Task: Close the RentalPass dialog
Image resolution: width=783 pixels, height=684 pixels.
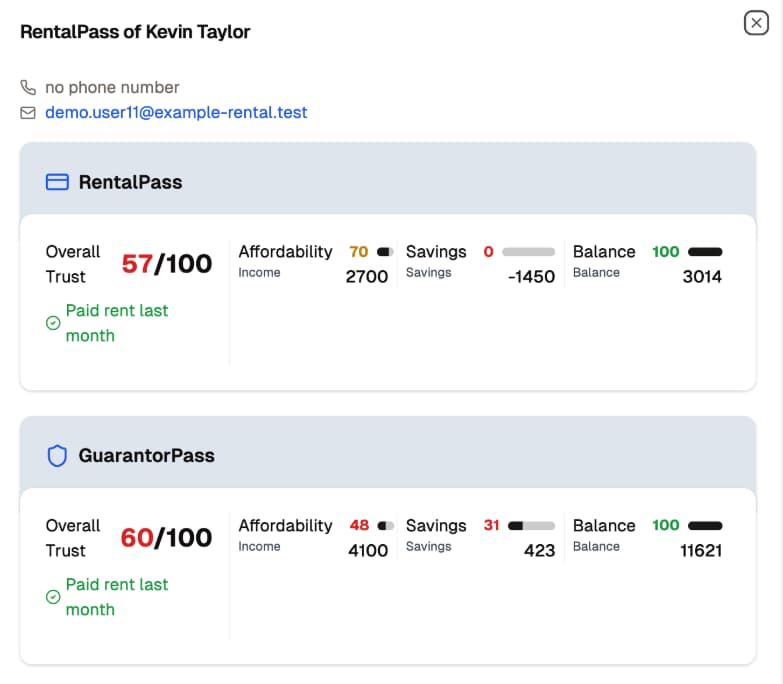Action: tap(756, 23)
